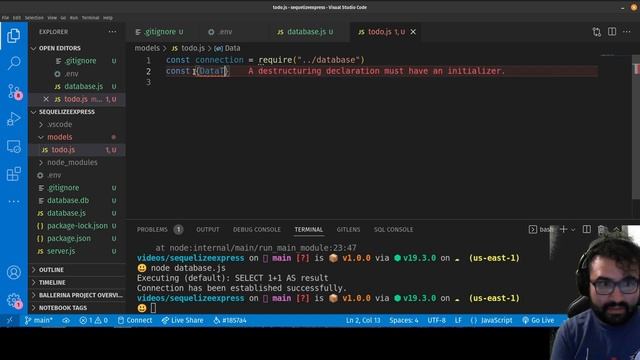Open errors and warnings status indicator
Screen dimensions: 640x360
coord(93,320)
